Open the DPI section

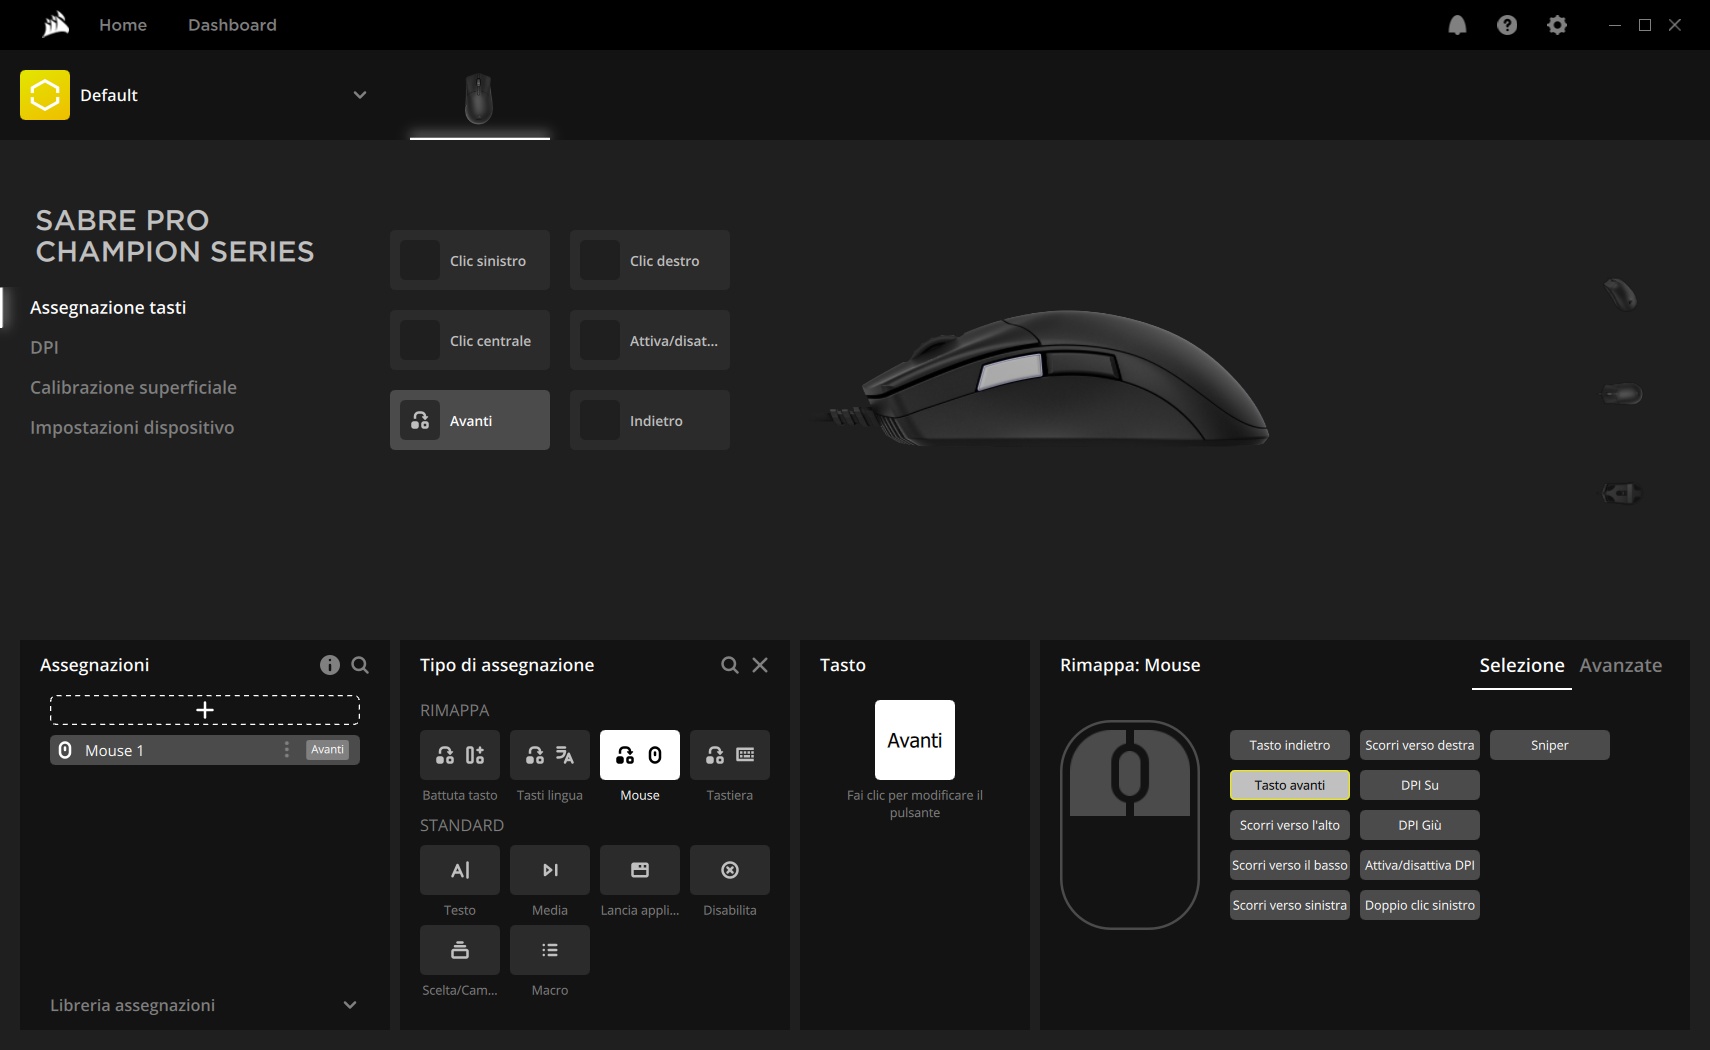[x=44, y=347]
